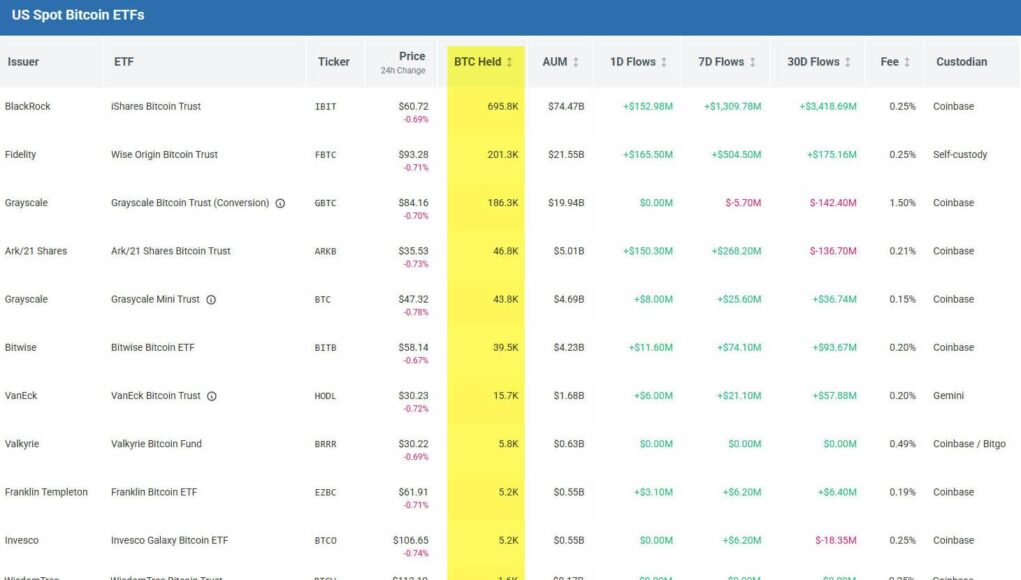Click the +$3,418.69M 30D flow value

coord(828,106)
